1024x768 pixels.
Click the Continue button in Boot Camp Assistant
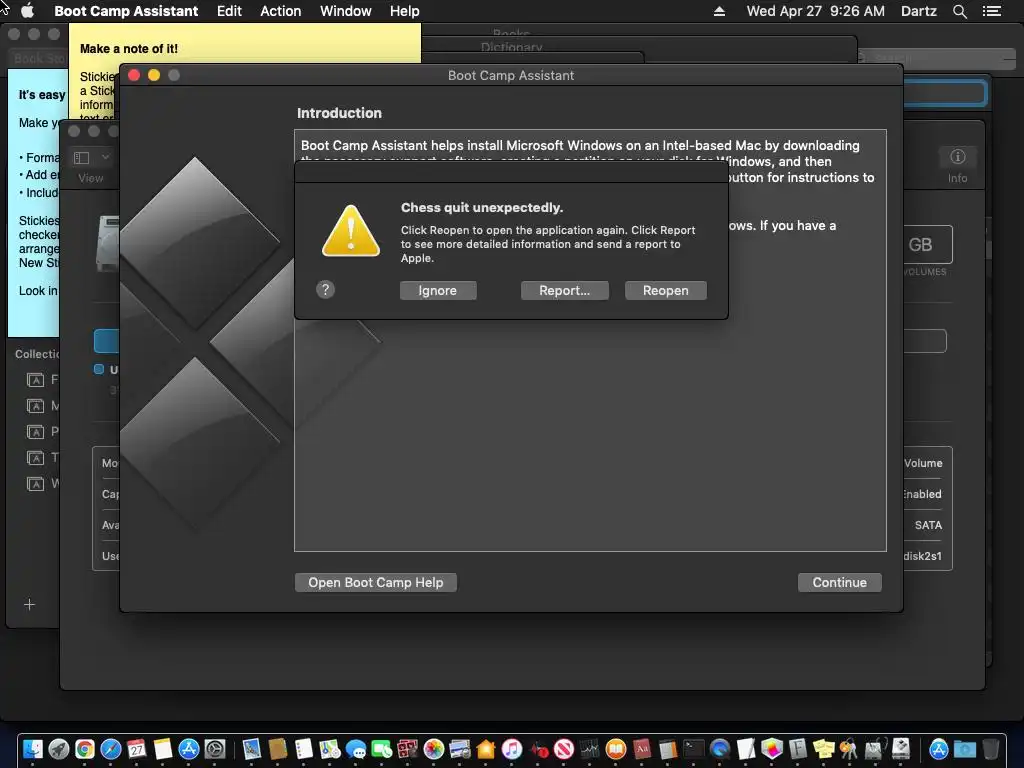pyautogui.click(x=839, y=583)
